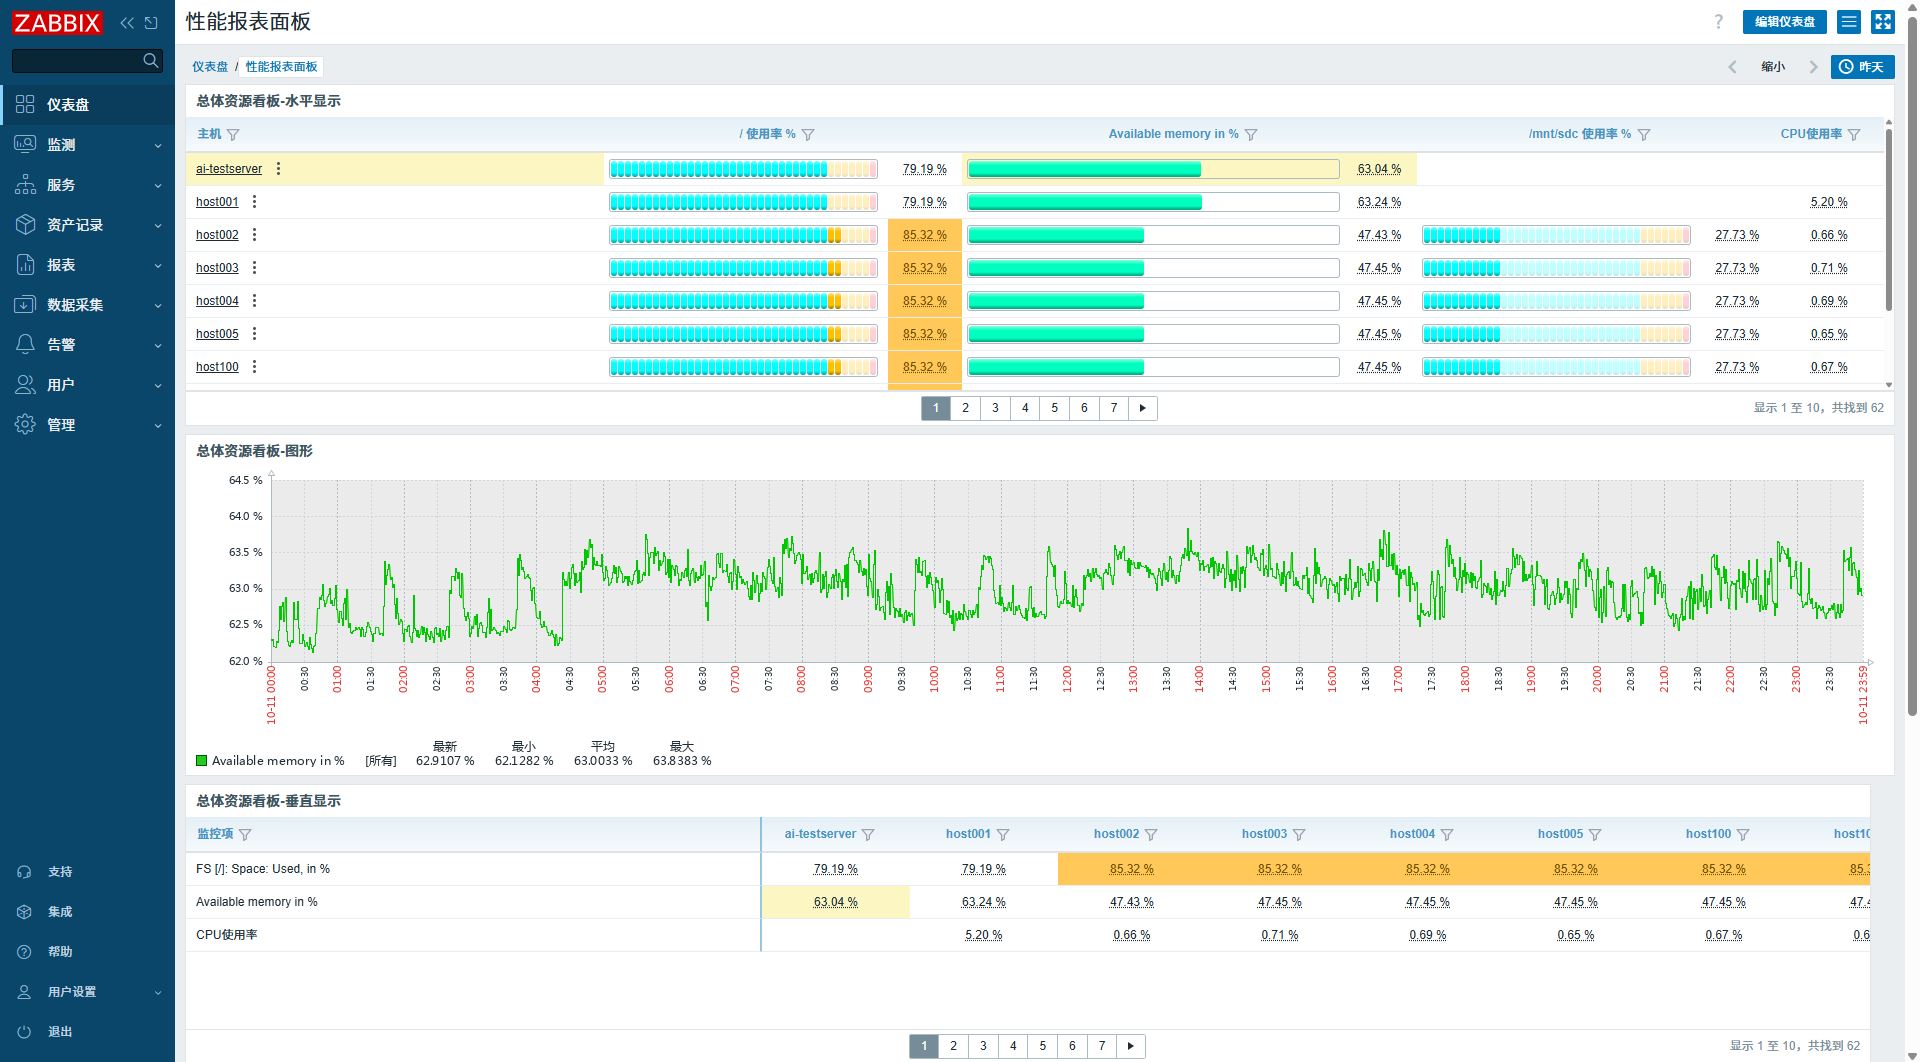The width and height of the screenshot is (1920, 1062).
Task: Go to previous time period arrow
Action: tap(1732, 67)
